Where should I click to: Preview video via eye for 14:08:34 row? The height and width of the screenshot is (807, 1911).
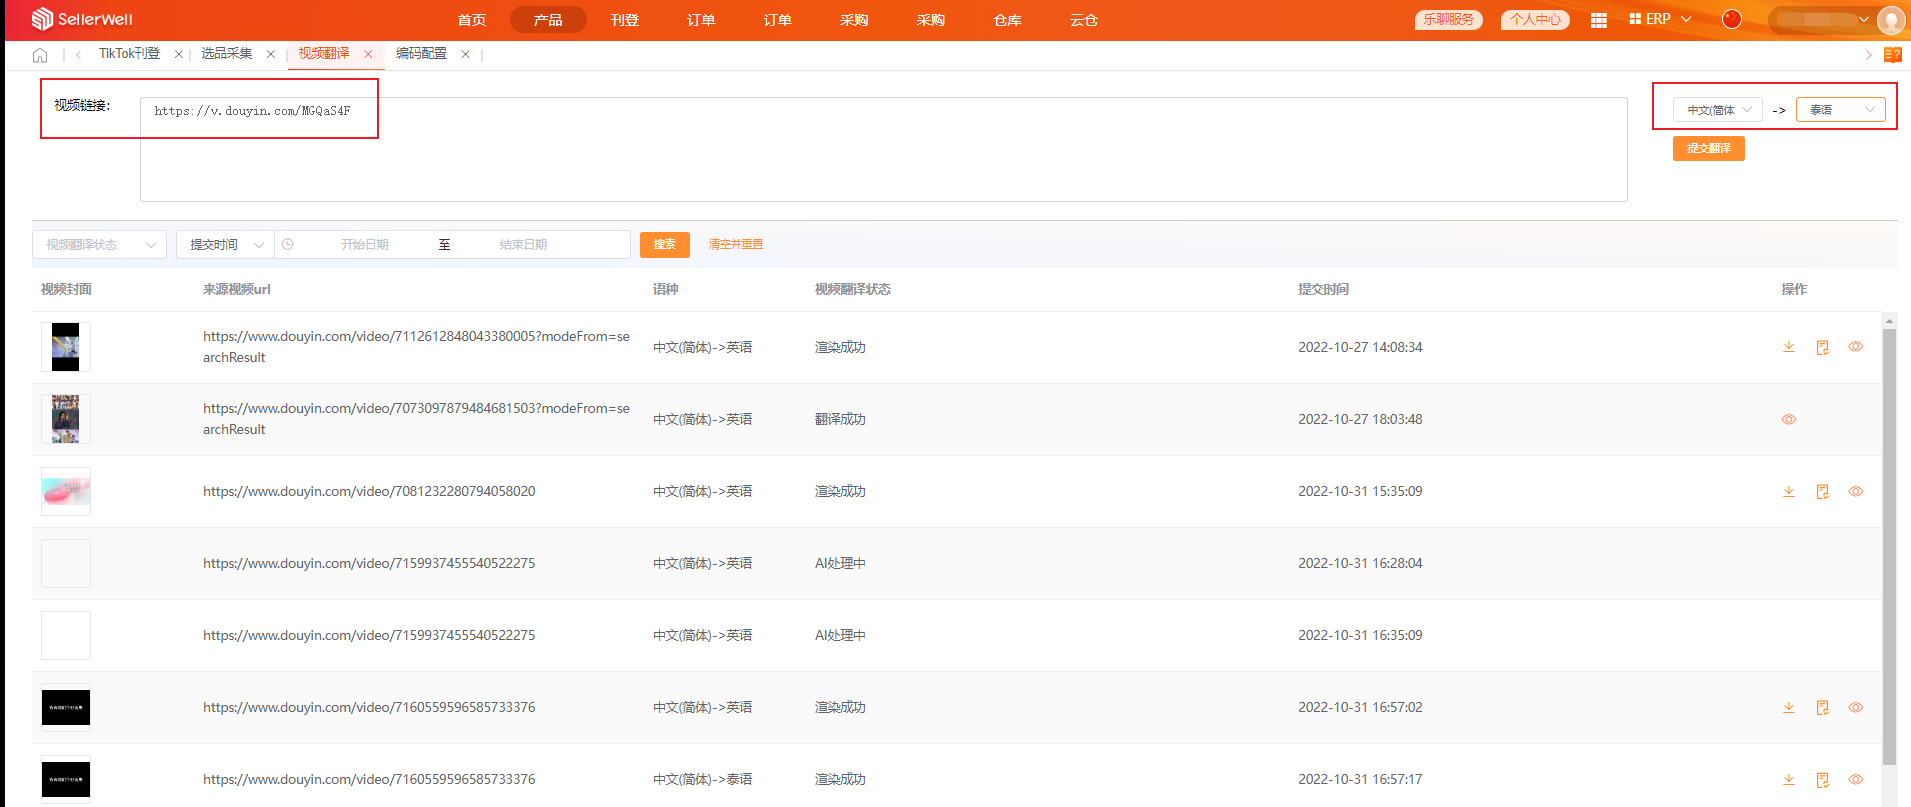[1856, 347]
